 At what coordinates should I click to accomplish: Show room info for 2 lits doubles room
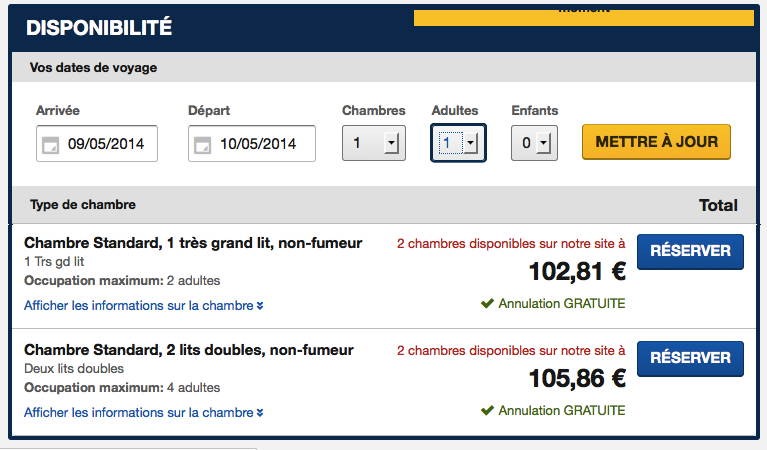pyautogui.click(x=138, y=412)
